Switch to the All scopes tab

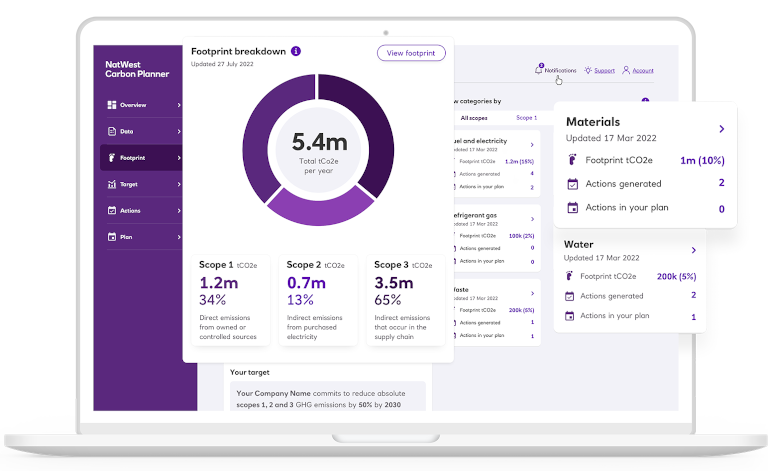472,118
